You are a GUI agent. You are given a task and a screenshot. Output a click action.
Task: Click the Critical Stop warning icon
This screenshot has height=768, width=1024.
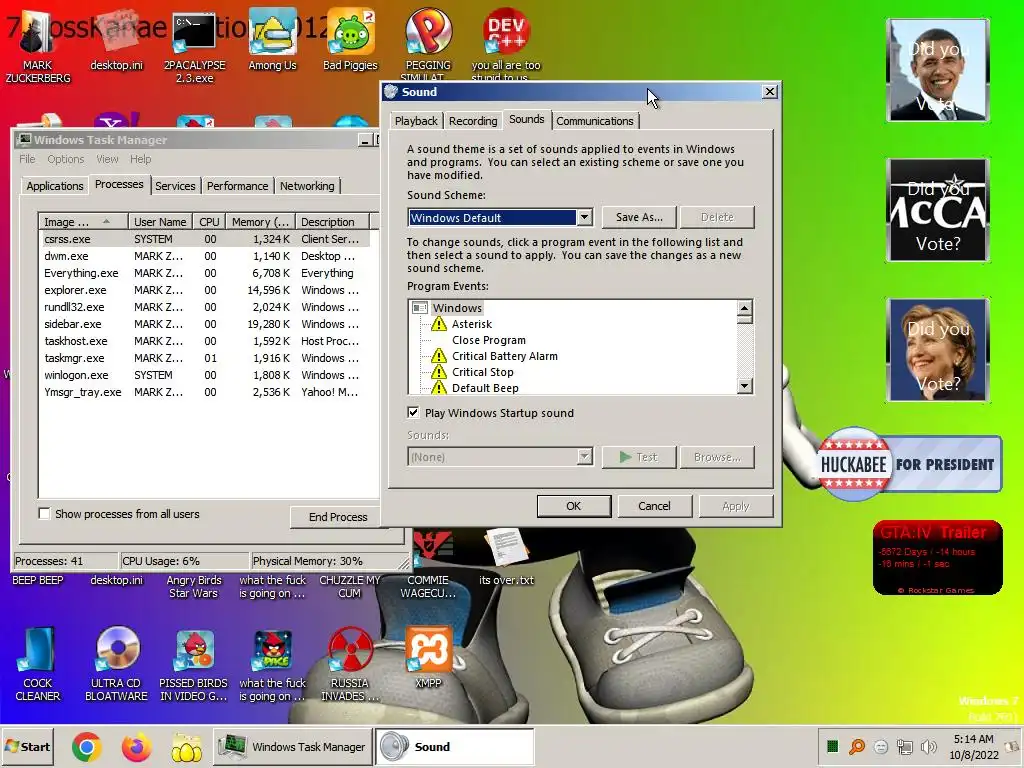[x=439, y=372]
